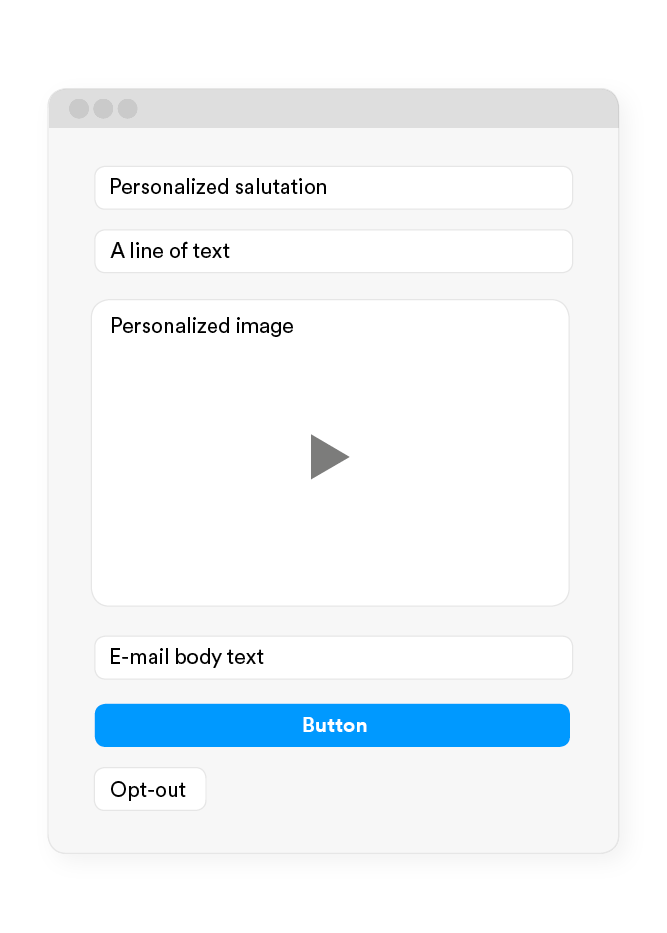This screenshot has height=933, width=667.
Task: Click the word 'text' in 'A line of text'
Action: [211, 251]
